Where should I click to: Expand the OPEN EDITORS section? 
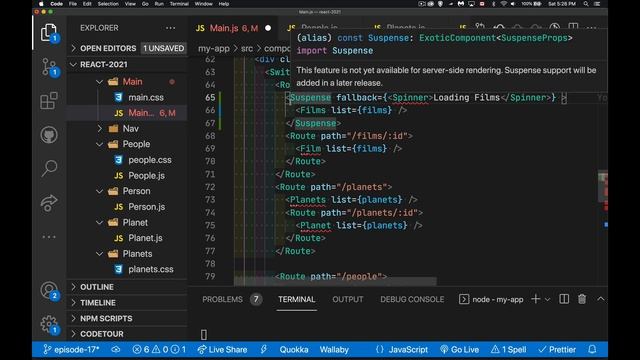point(108,49)
